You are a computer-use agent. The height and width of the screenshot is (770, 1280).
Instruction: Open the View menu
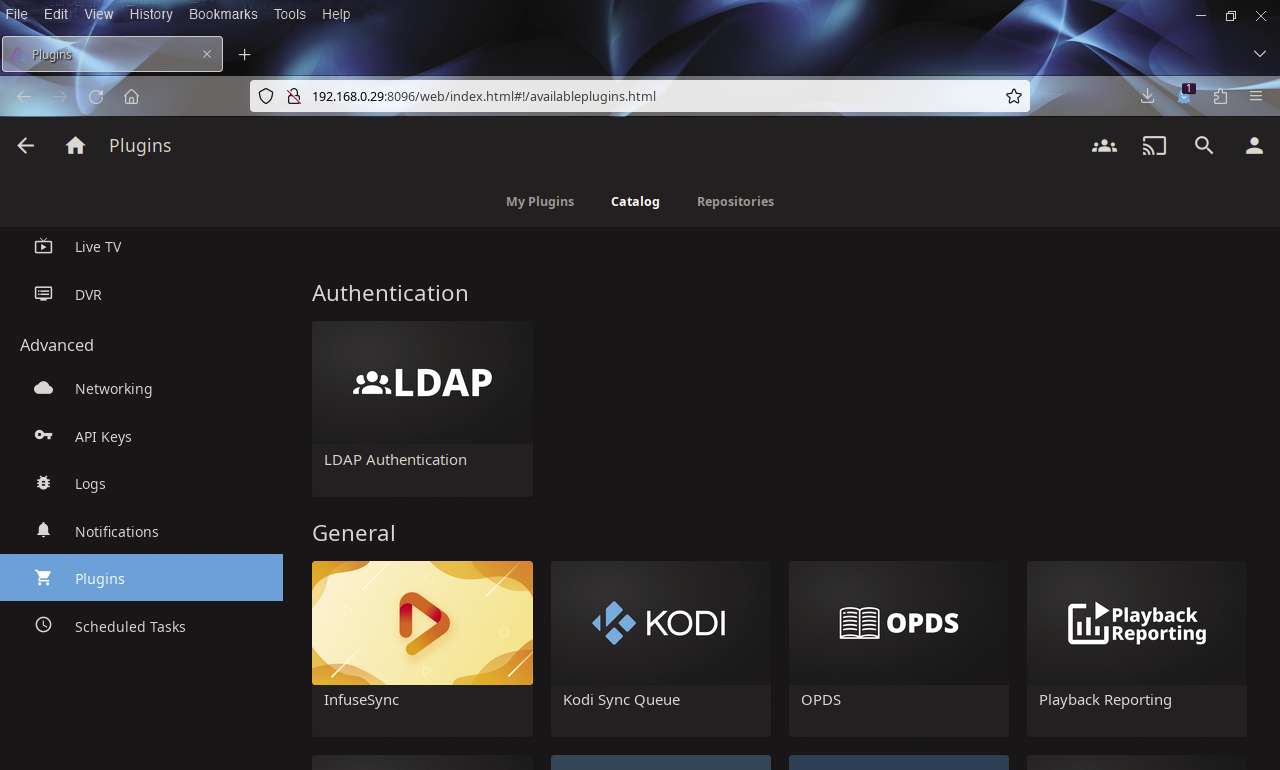[99, 14]
